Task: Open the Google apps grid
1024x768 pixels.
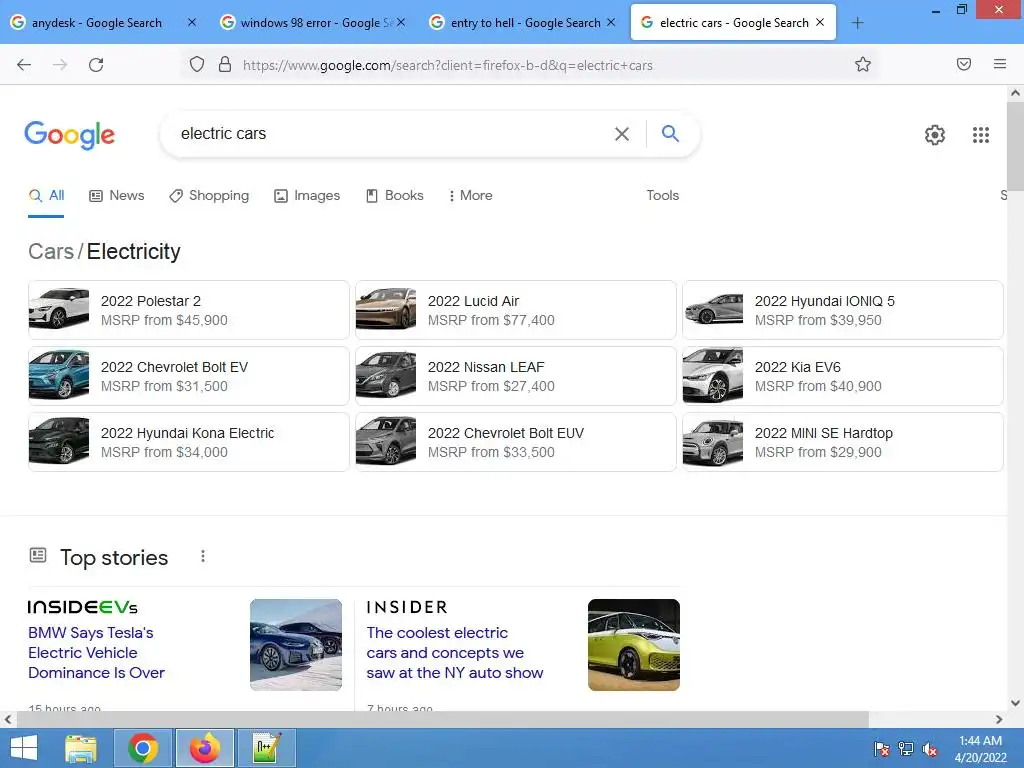Action: click(980, 135)
